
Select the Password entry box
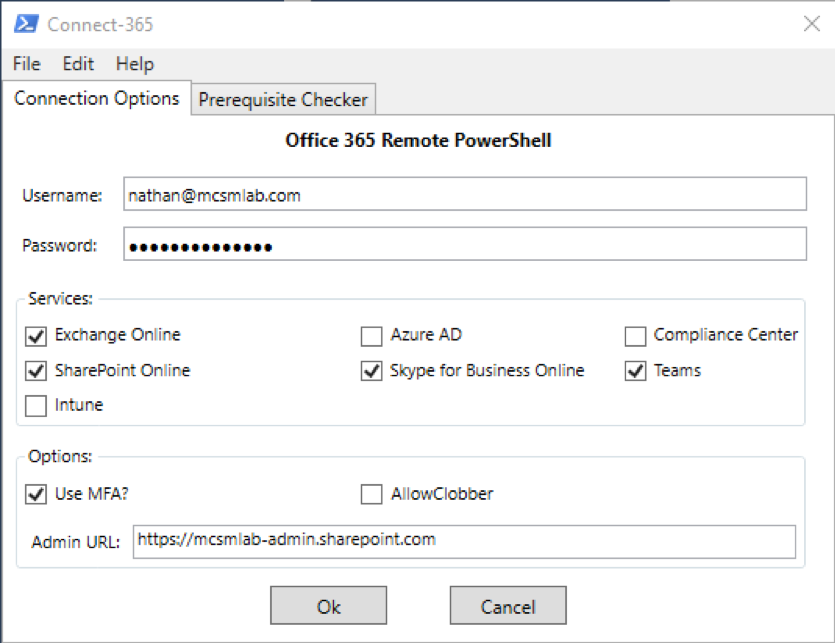coord(465,243)
